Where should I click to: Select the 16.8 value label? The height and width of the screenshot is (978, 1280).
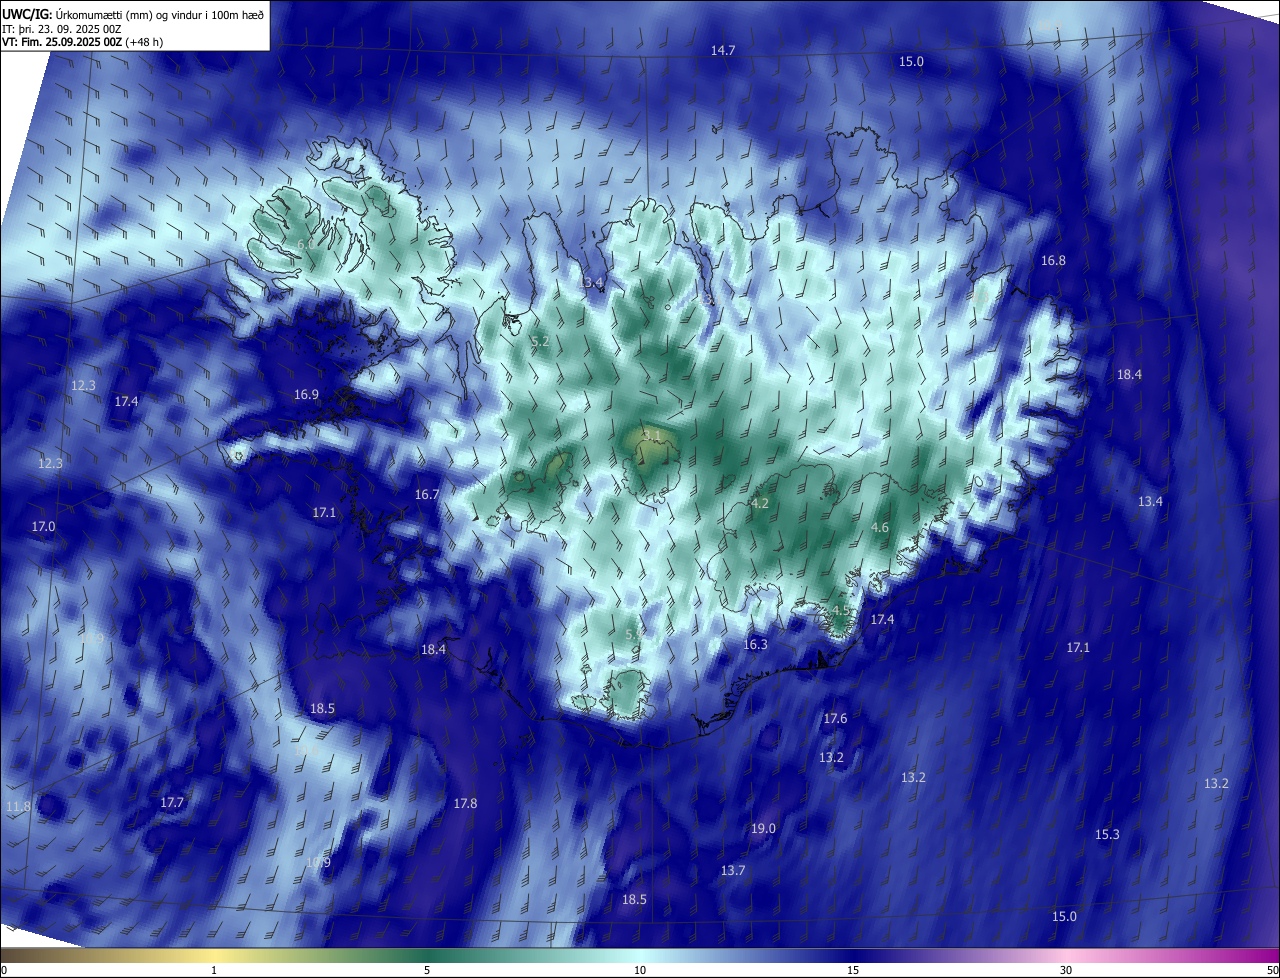tap(1053, 260)
